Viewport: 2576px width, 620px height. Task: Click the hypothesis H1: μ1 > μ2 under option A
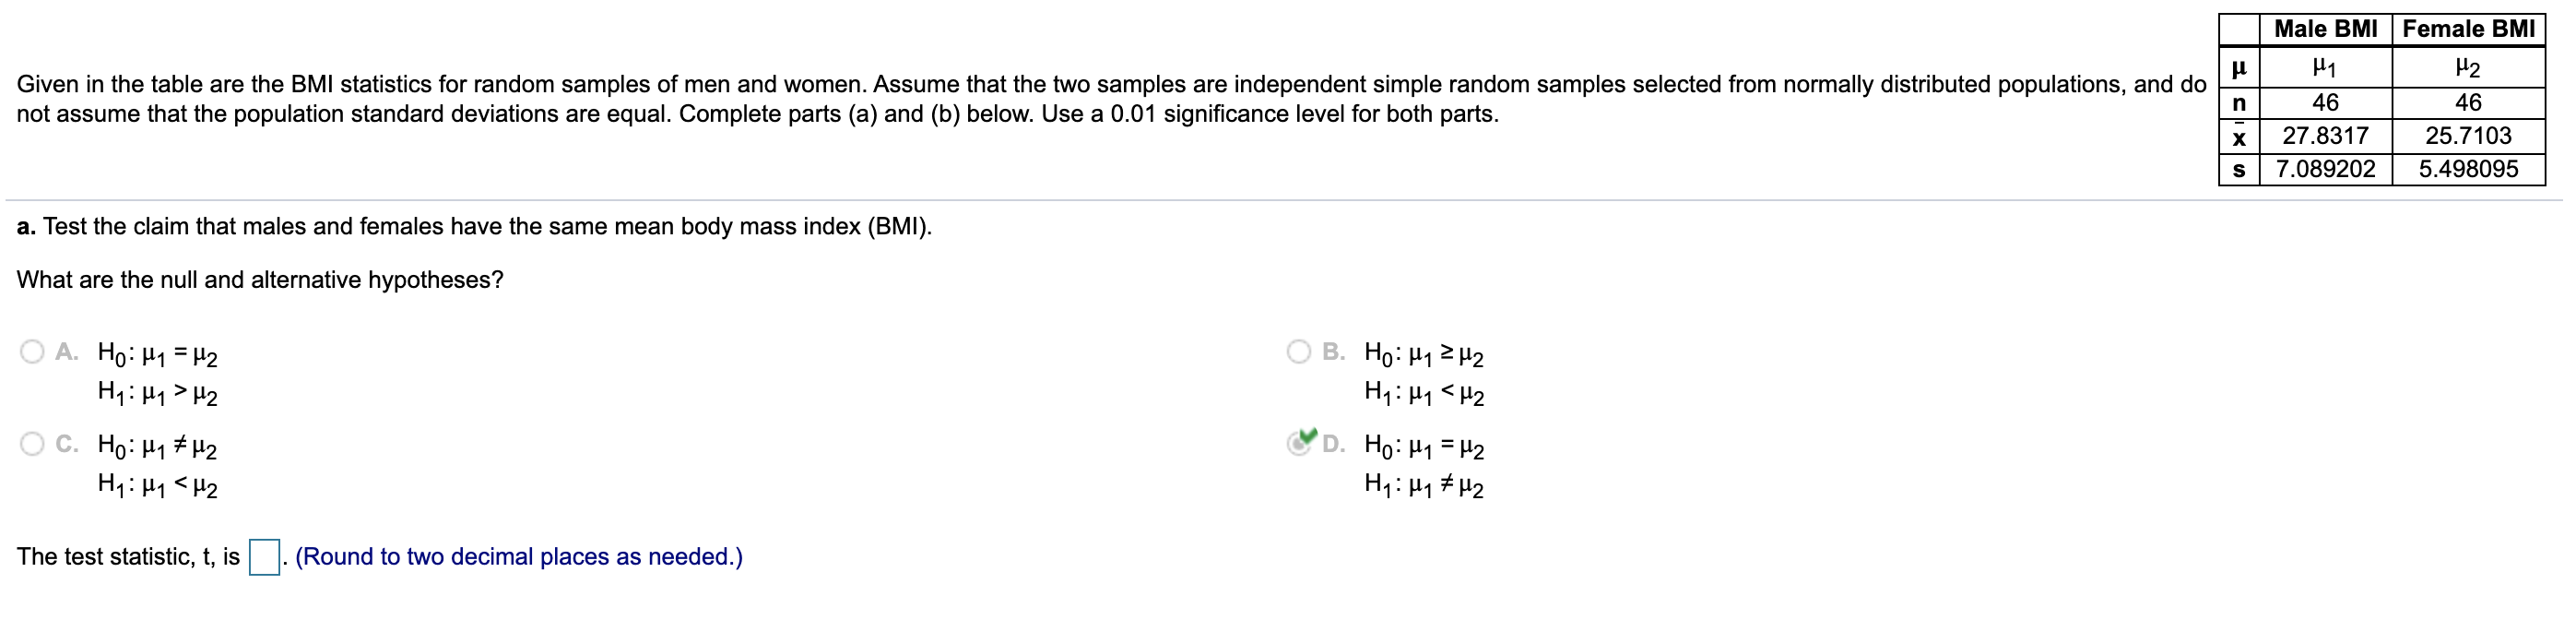point(157,394)
